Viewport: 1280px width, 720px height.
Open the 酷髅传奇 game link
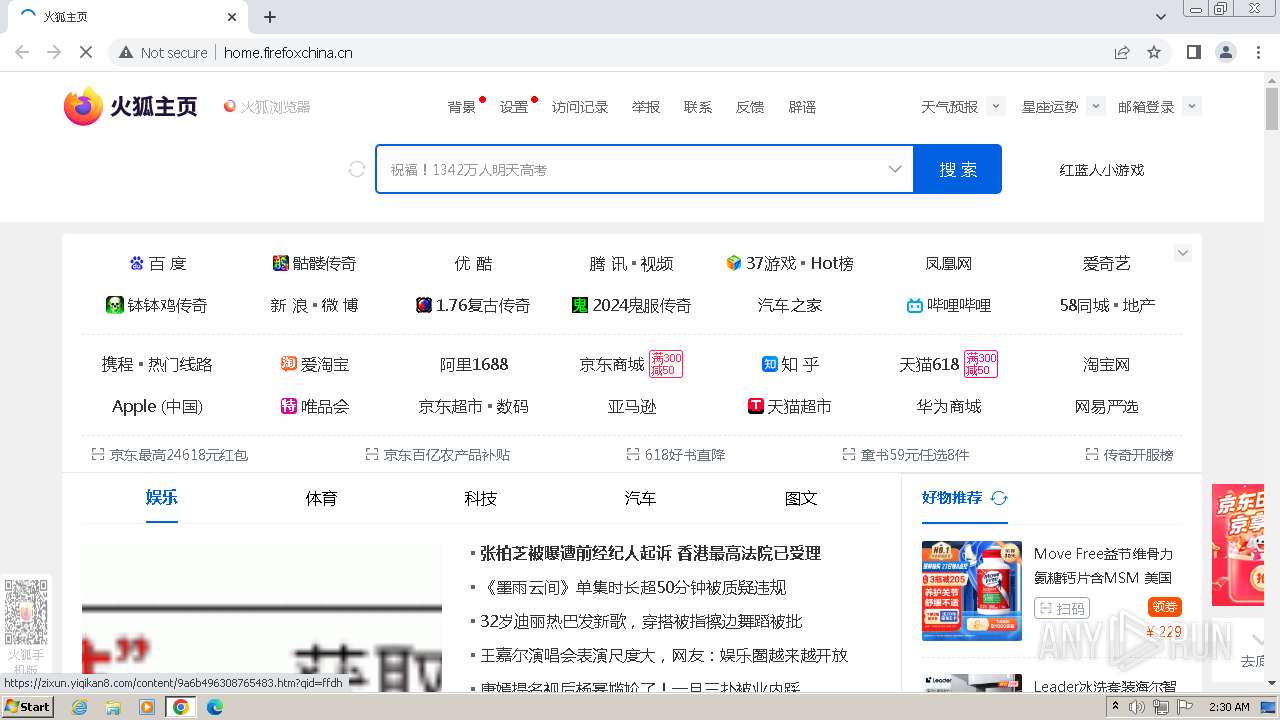pyautogui.click(x=314, y=263)
